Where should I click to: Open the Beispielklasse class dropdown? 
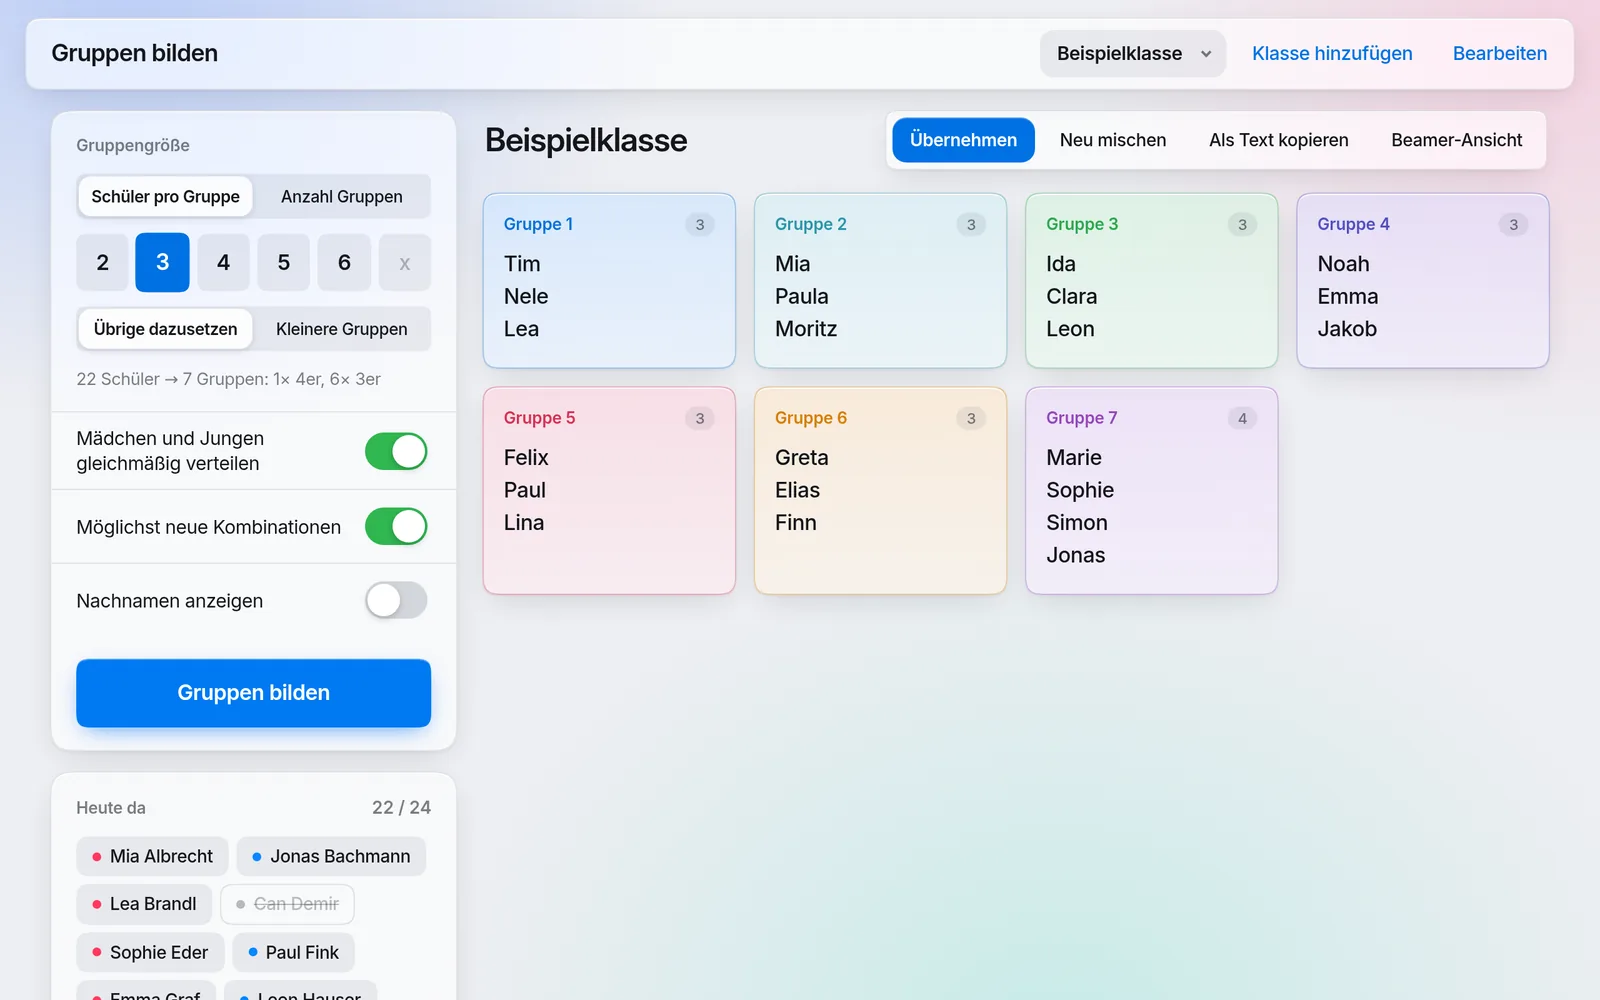pyautogui.click(x=1133, y=54)
